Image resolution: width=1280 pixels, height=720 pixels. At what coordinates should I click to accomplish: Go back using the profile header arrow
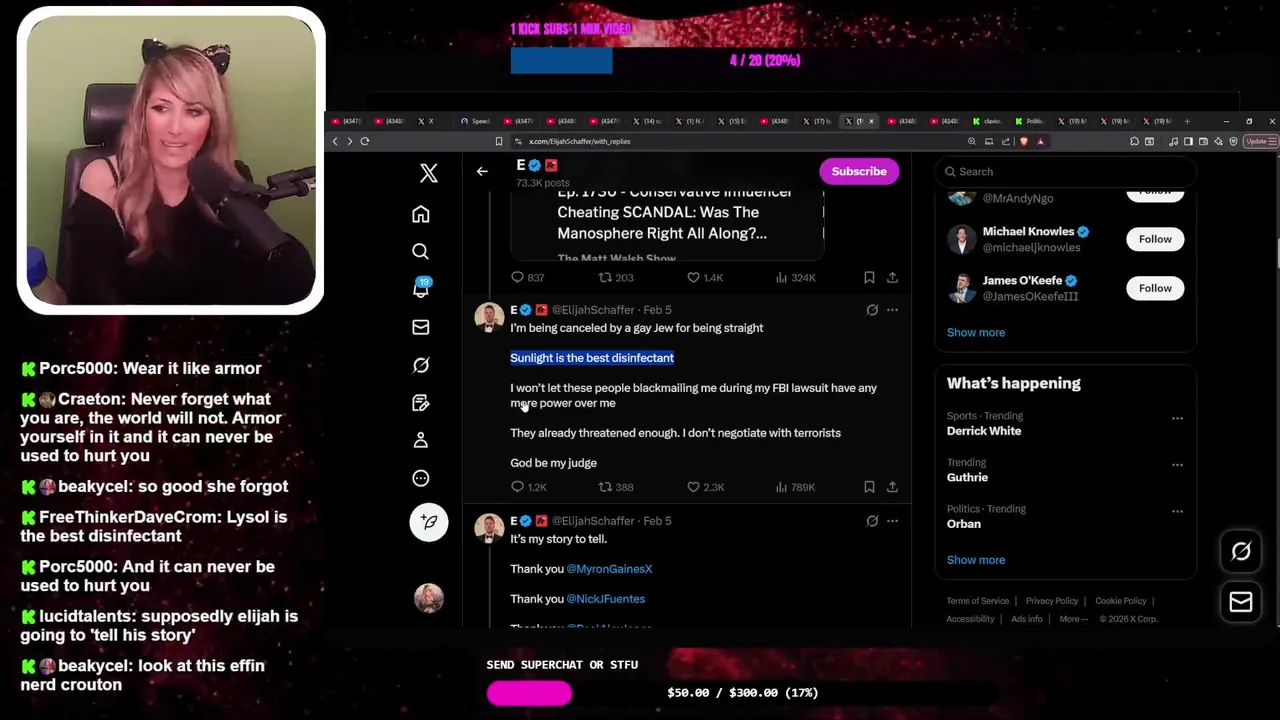coord(482,171)
